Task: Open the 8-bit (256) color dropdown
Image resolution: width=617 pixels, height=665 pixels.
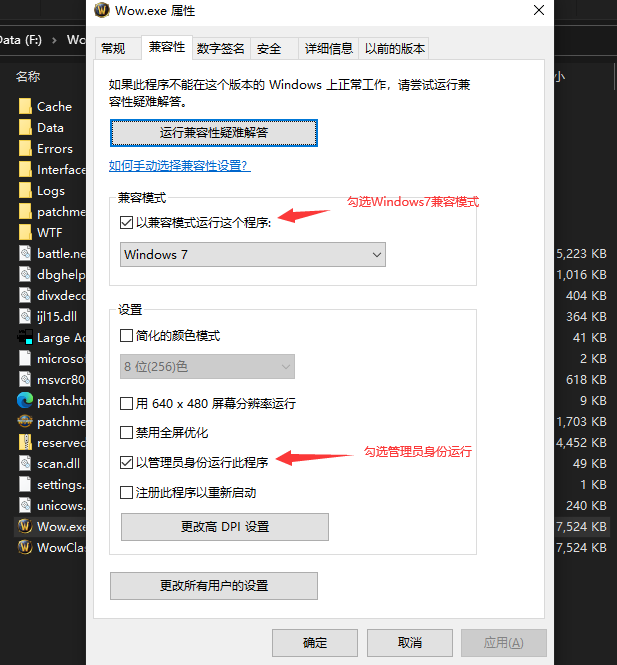Action: pyautogui.click(x=207, y=366)
